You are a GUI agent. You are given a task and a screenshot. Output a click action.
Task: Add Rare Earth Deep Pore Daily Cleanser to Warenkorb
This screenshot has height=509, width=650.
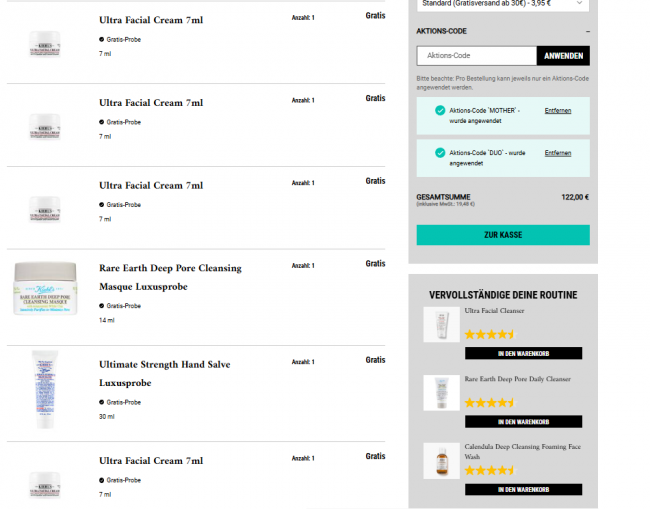(x=523, y=422)
